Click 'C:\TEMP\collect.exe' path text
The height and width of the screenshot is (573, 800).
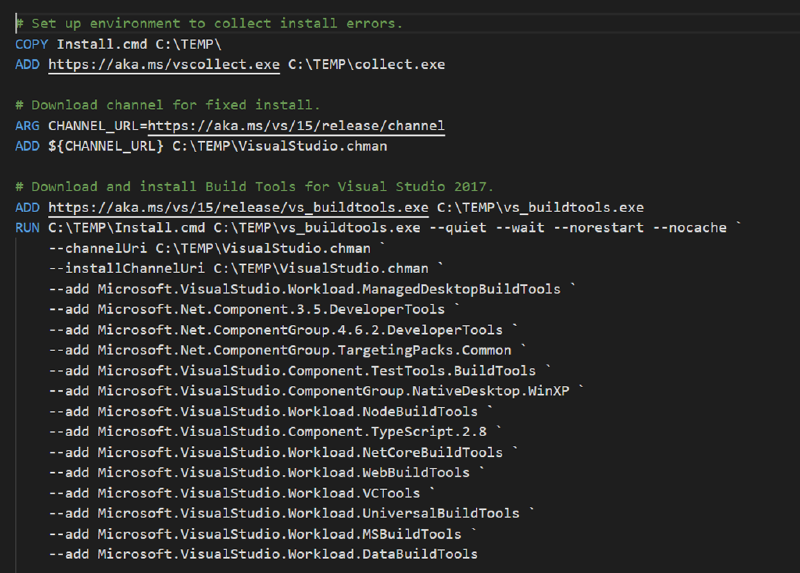point(366,65)
